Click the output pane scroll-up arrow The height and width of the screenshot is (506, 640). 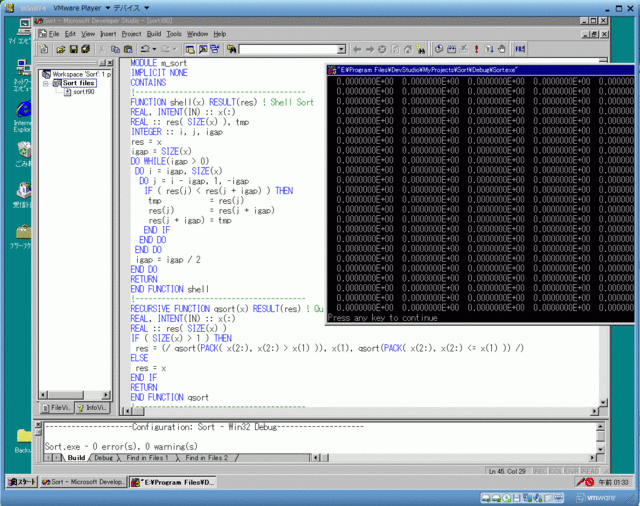tap(600, 426)
